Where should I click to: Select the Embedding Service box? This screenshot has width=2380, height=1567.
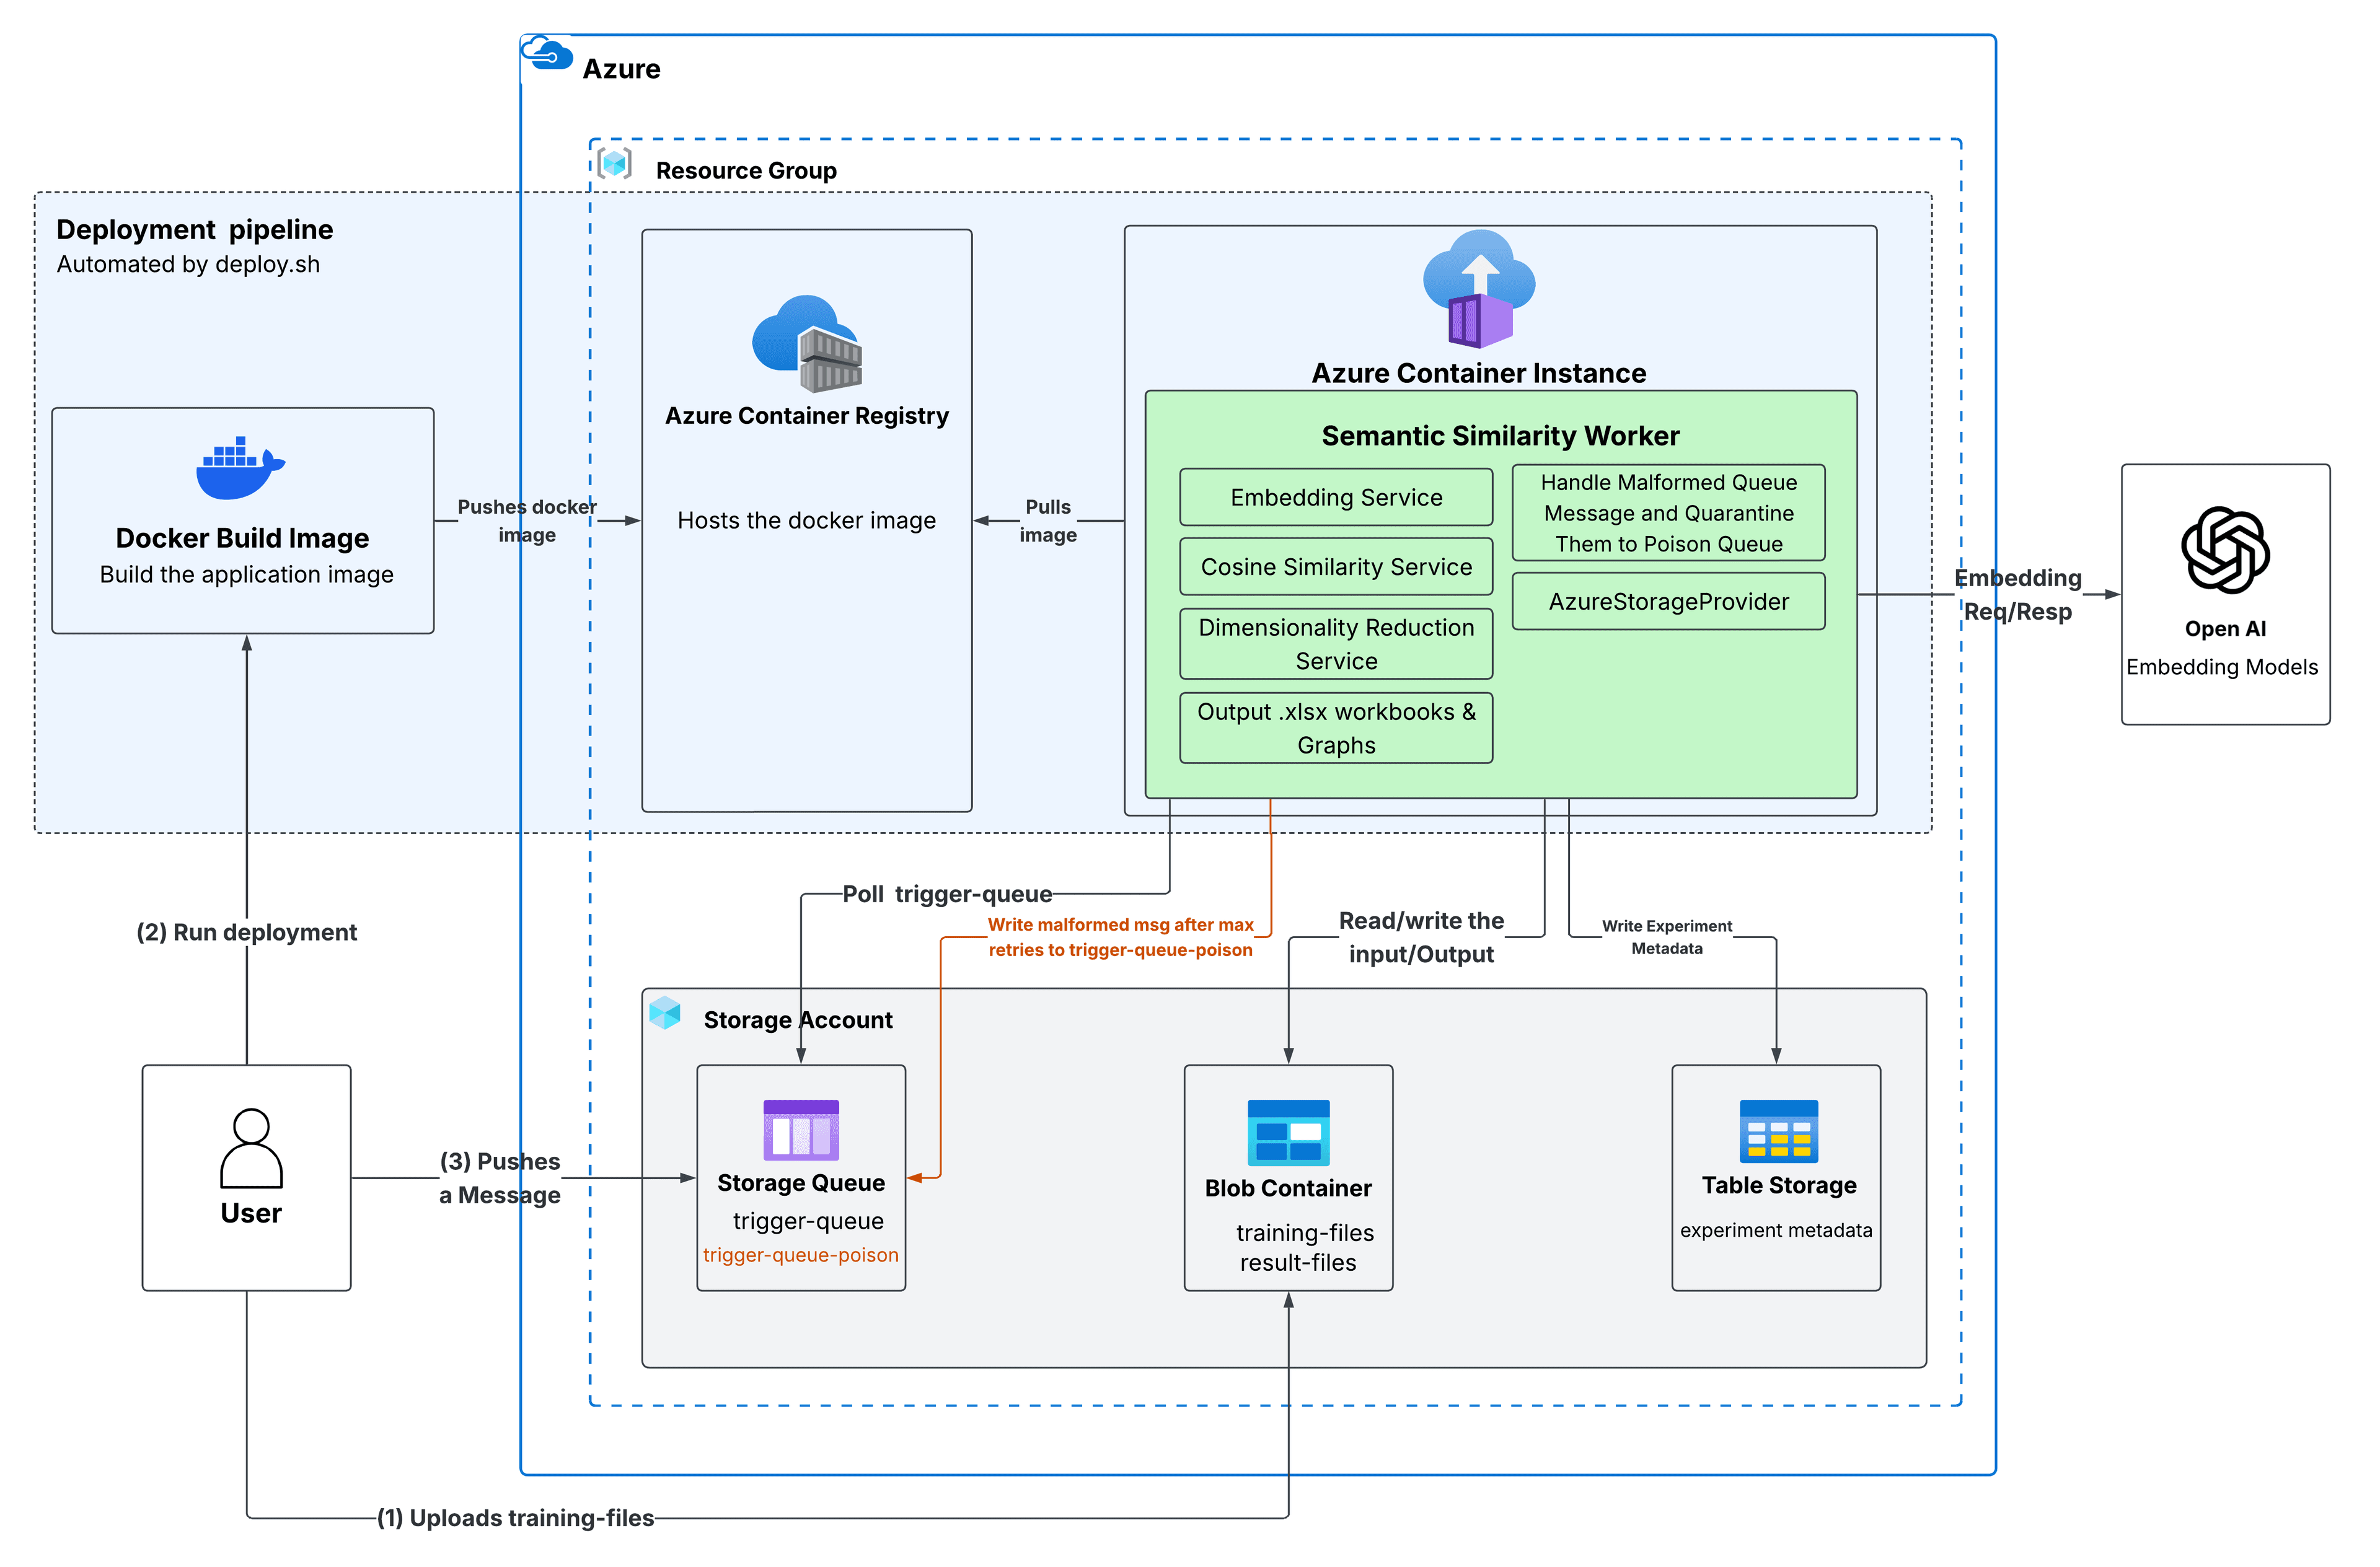click(1336, 497)
